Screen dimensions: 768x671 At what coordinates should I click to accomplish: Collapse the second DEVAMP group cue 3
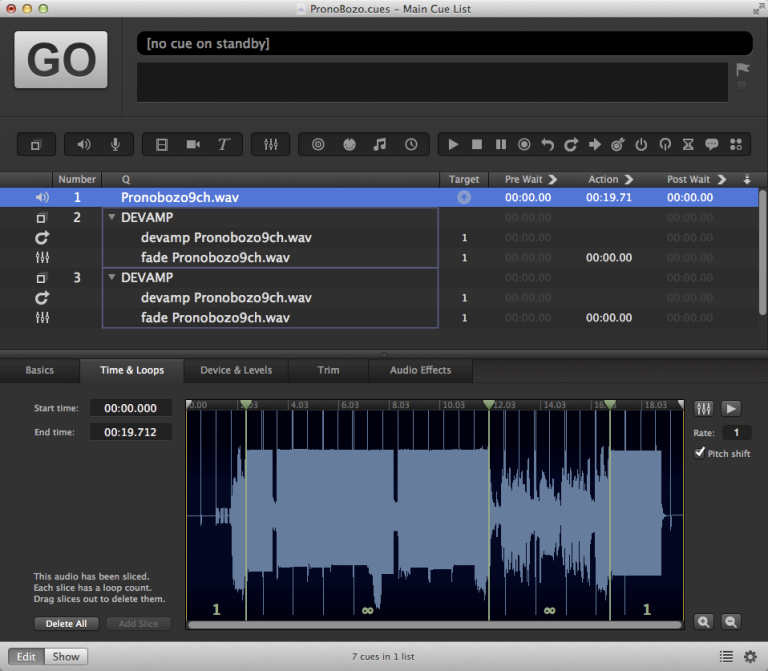point(111,278)
